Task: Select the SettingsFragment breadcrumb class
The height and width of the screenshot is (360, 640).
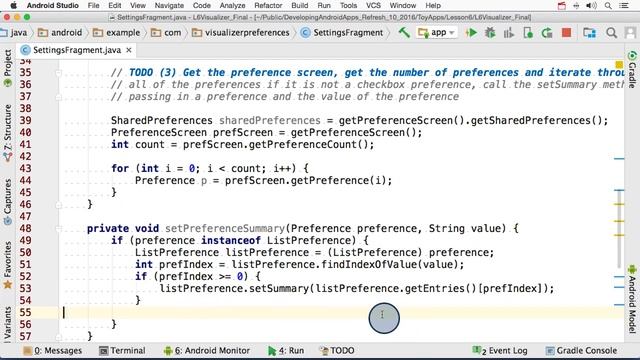Action: [342, 33]
